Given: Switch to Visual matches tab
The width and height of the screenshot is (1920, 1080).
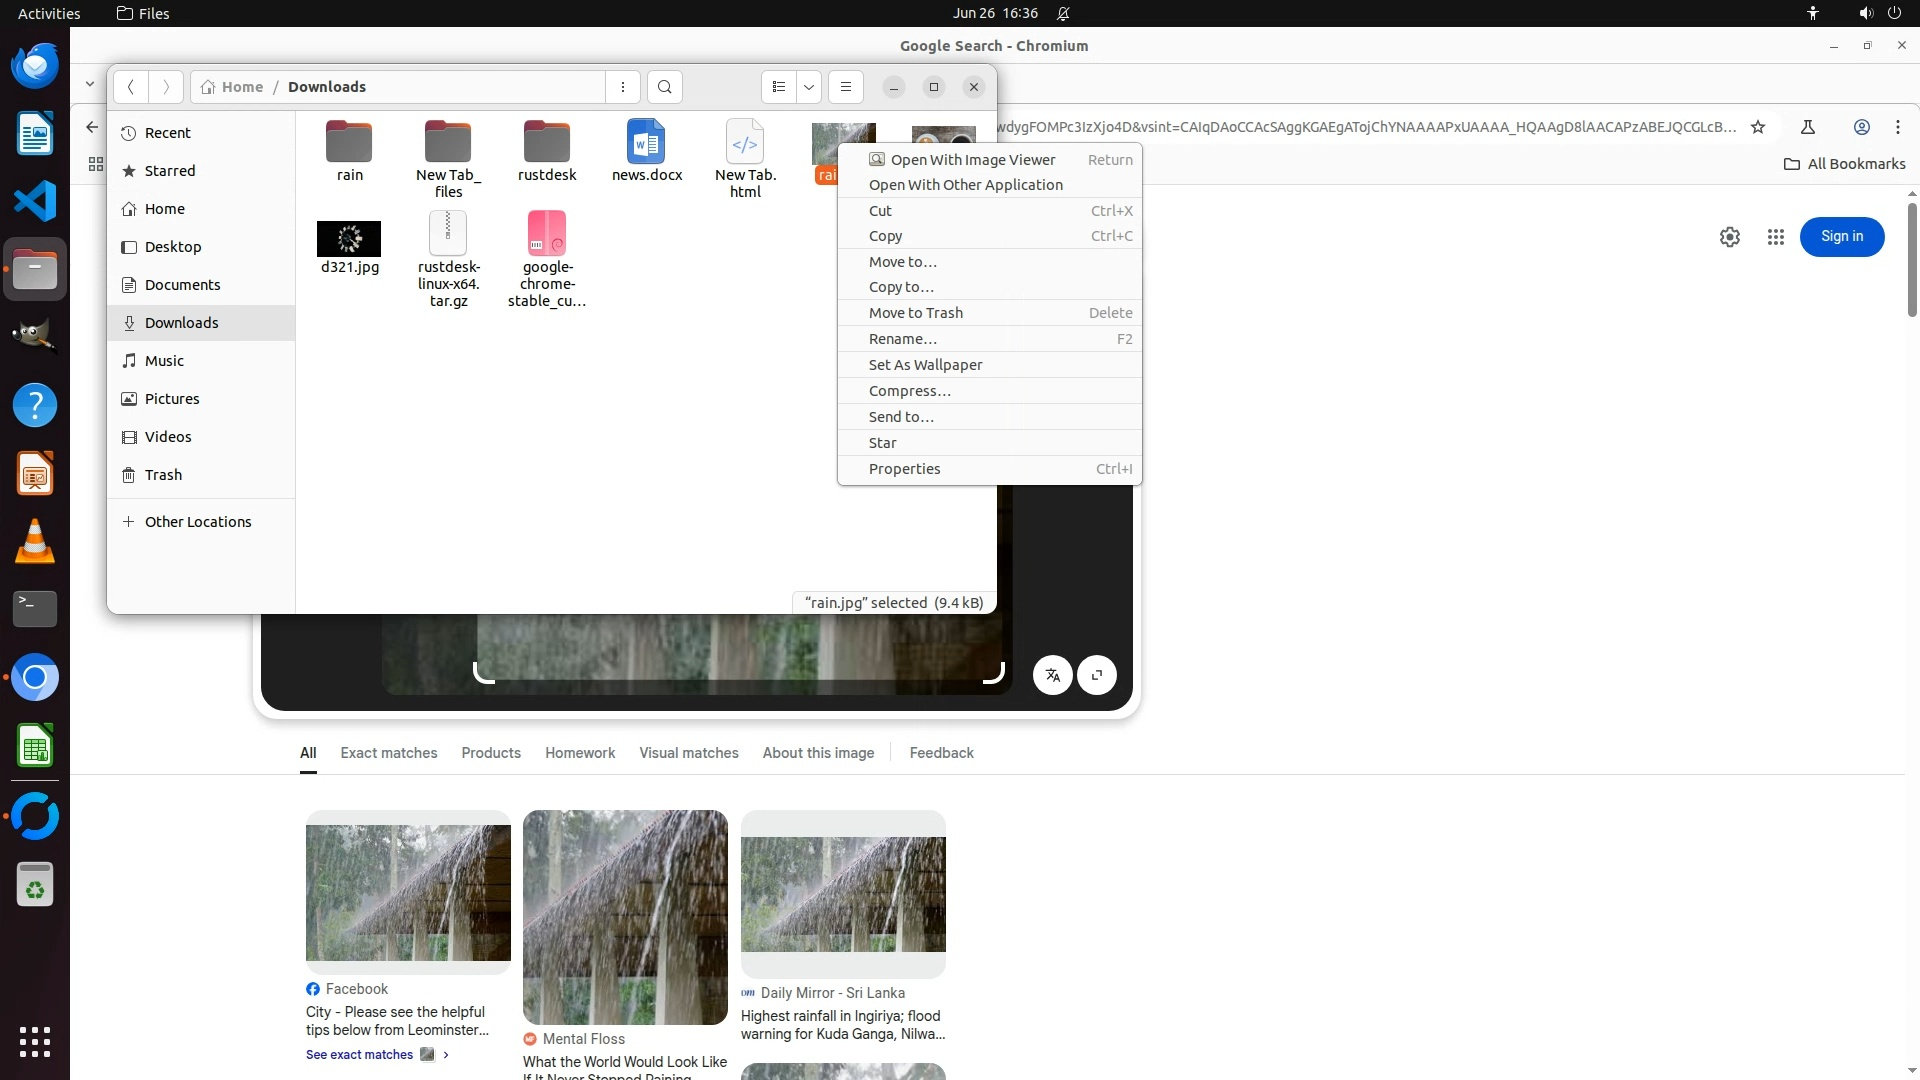Looking at the screenshot, I should (688, 753).
